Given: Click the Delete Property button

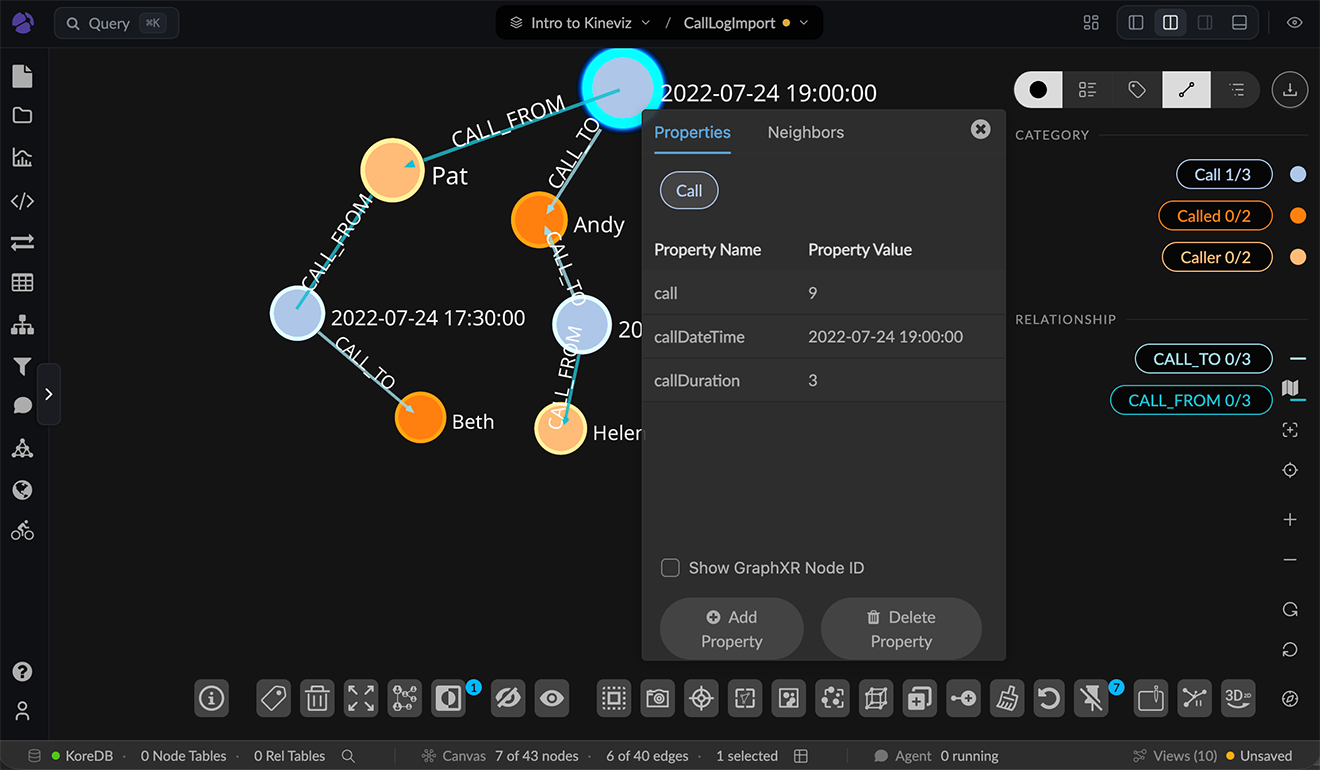Looking at the screenshot, I should click(901, 629).
